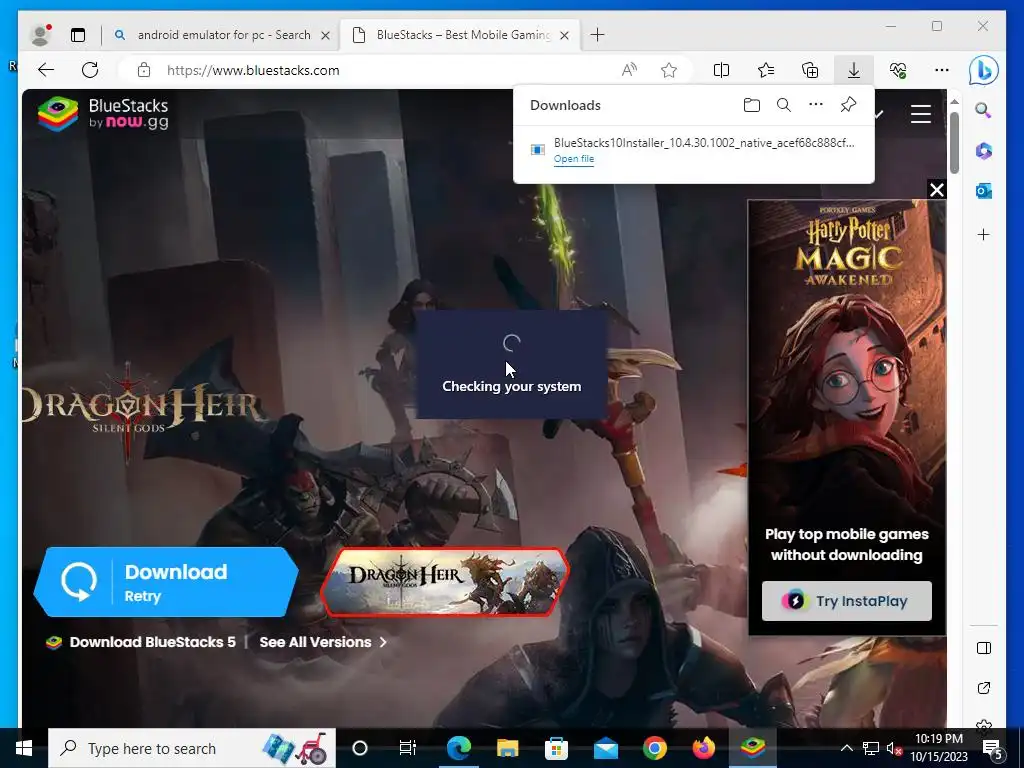
Task: Open a new browser tab
Action: [x=598, y=35]
